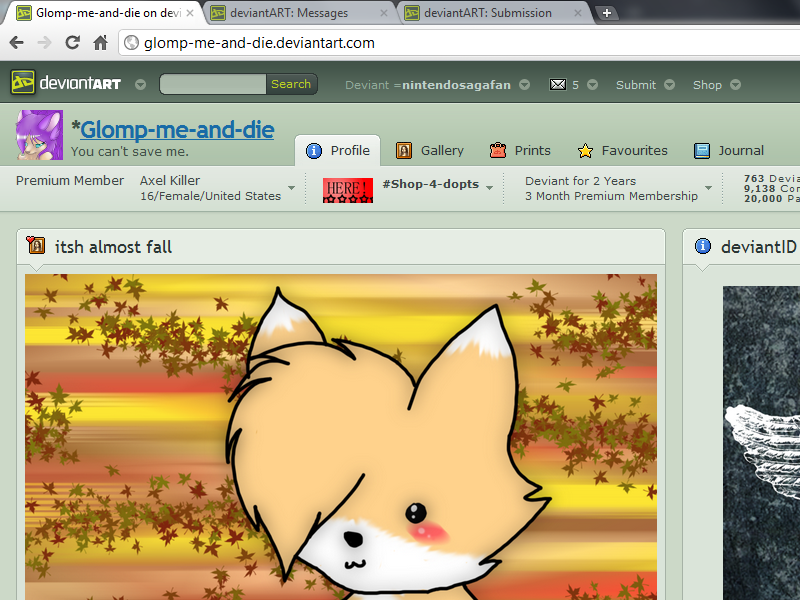
Task: Click the Submit link
Action: (636, 85)
